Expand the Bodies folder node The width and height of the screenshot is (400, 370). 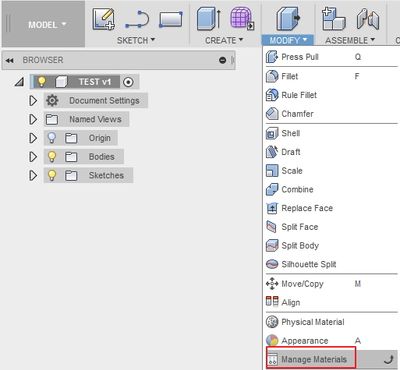pos(33,156)
